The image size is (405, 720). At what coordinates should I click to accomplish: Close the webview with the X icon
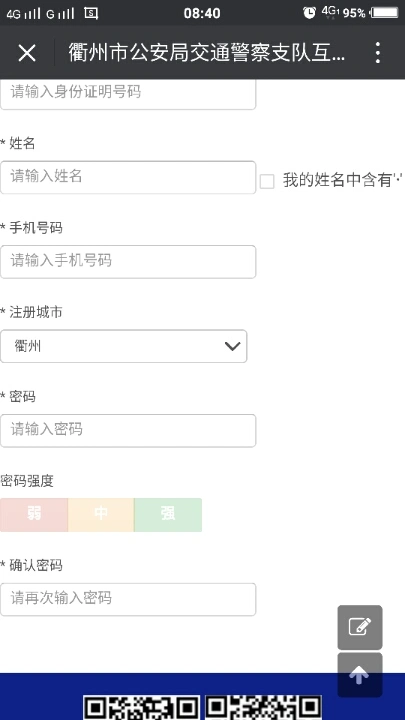pyautogui.click(x=27, y=53)
